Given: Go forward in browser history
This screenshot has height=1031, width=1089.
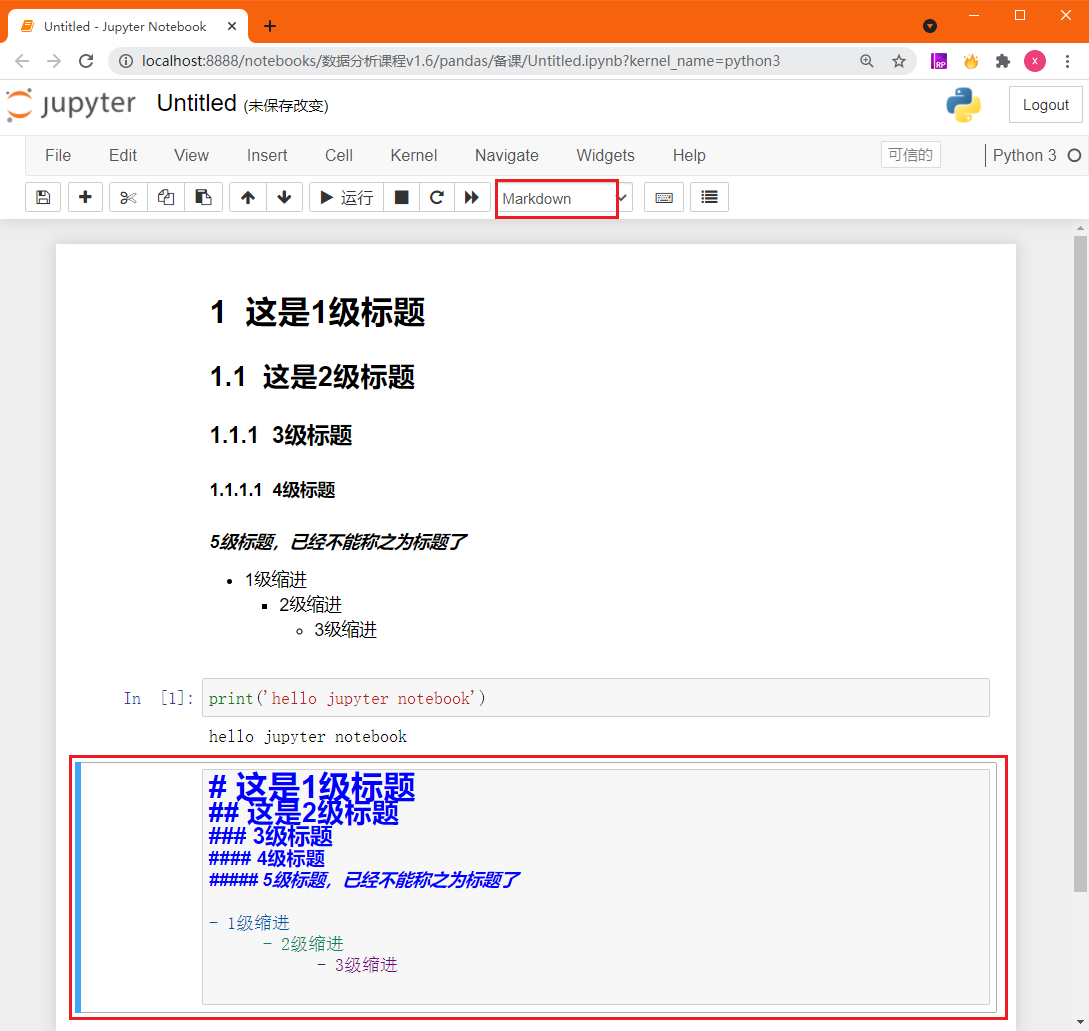Looking at the screenshot, I should coord(54,61).
